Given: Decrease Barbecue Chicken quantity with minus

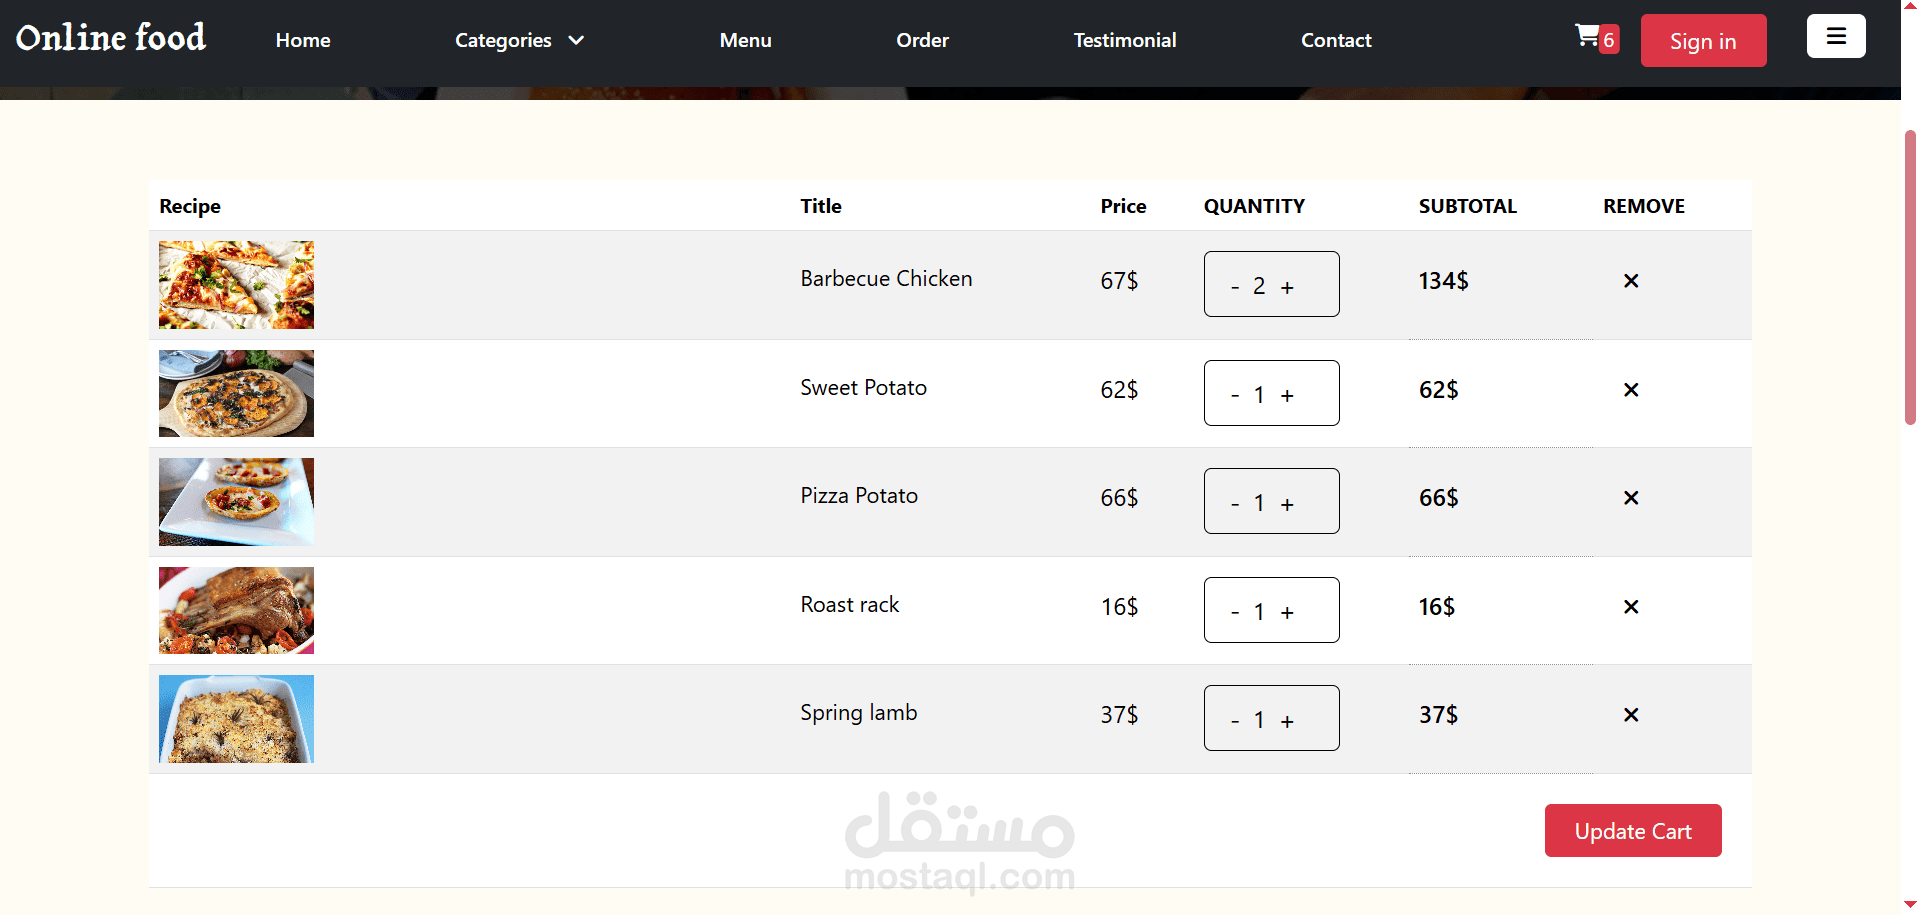Looking at the screenshot, I should 1235,287.
